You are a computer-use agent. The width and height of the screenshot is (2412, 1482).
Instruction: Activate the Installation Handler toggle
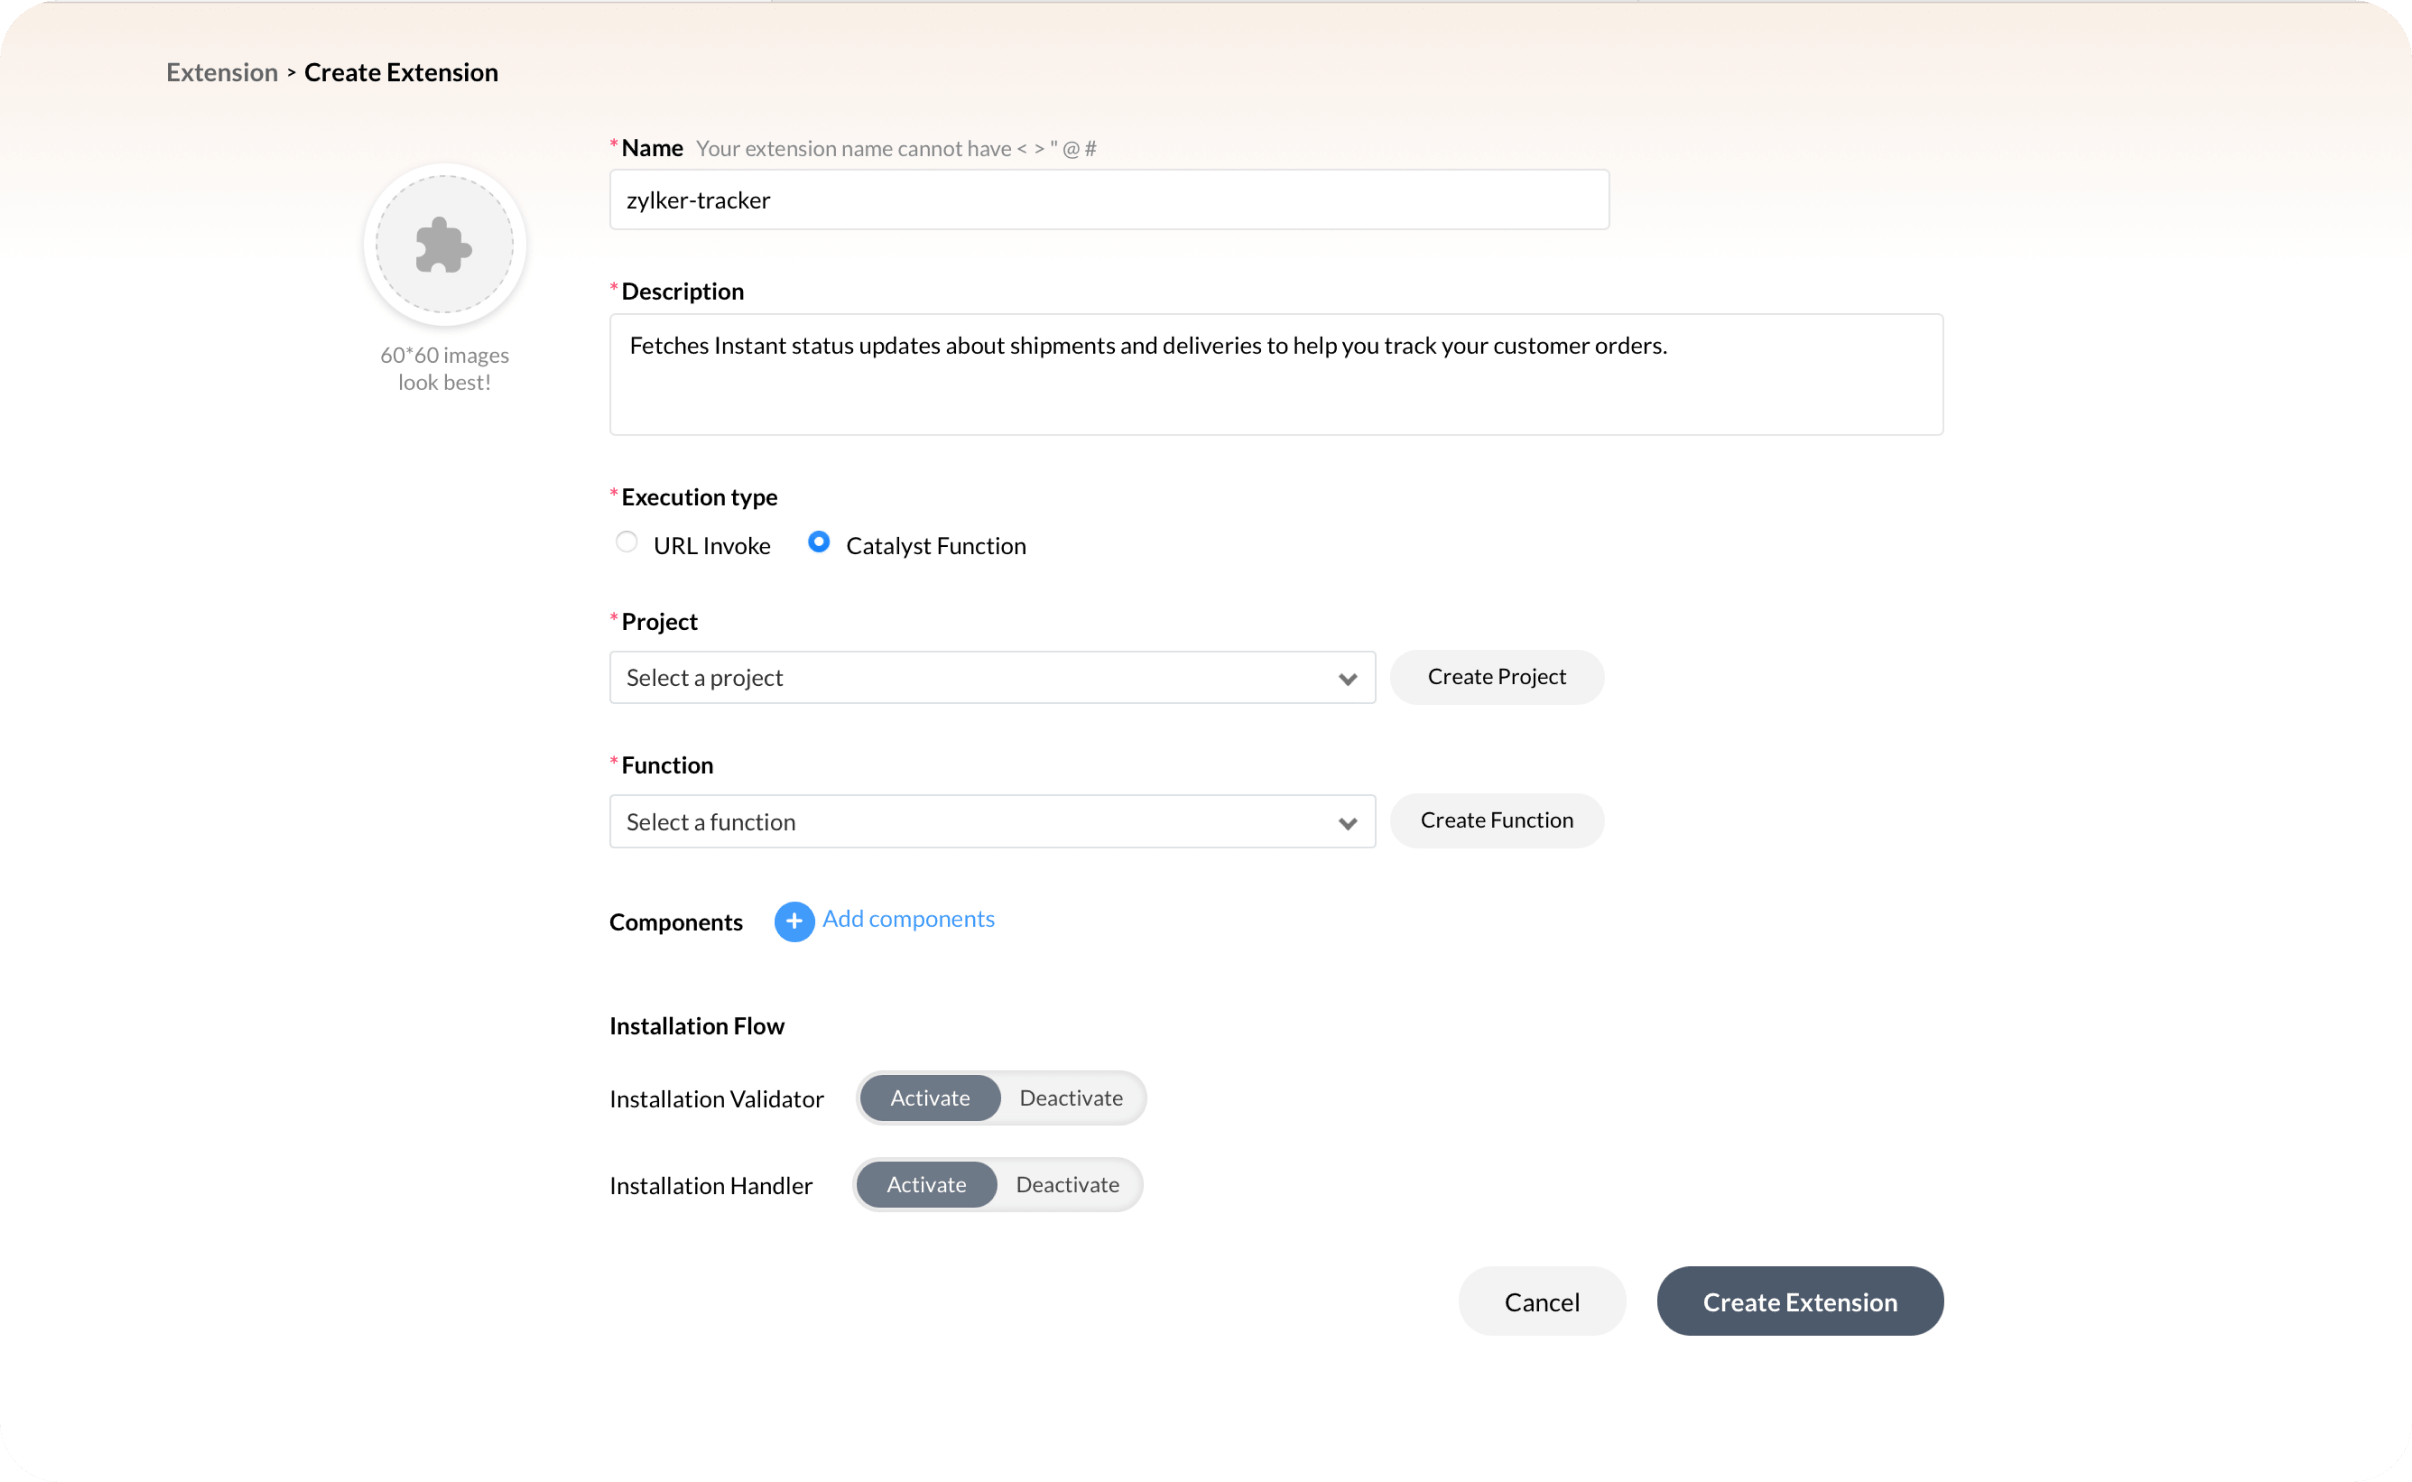926,1185
